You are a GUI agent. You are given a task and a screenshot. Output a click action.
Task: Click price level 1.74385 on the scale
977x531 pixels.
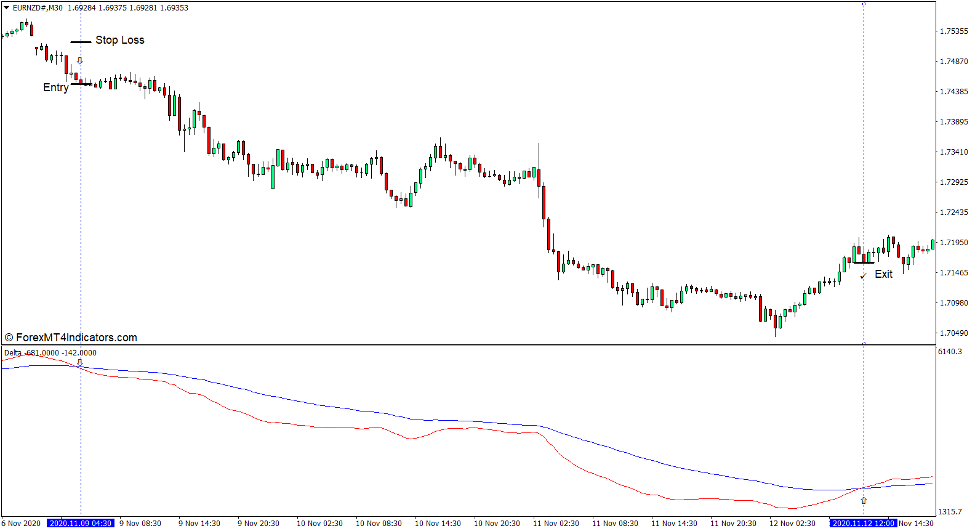coord(954,92)
